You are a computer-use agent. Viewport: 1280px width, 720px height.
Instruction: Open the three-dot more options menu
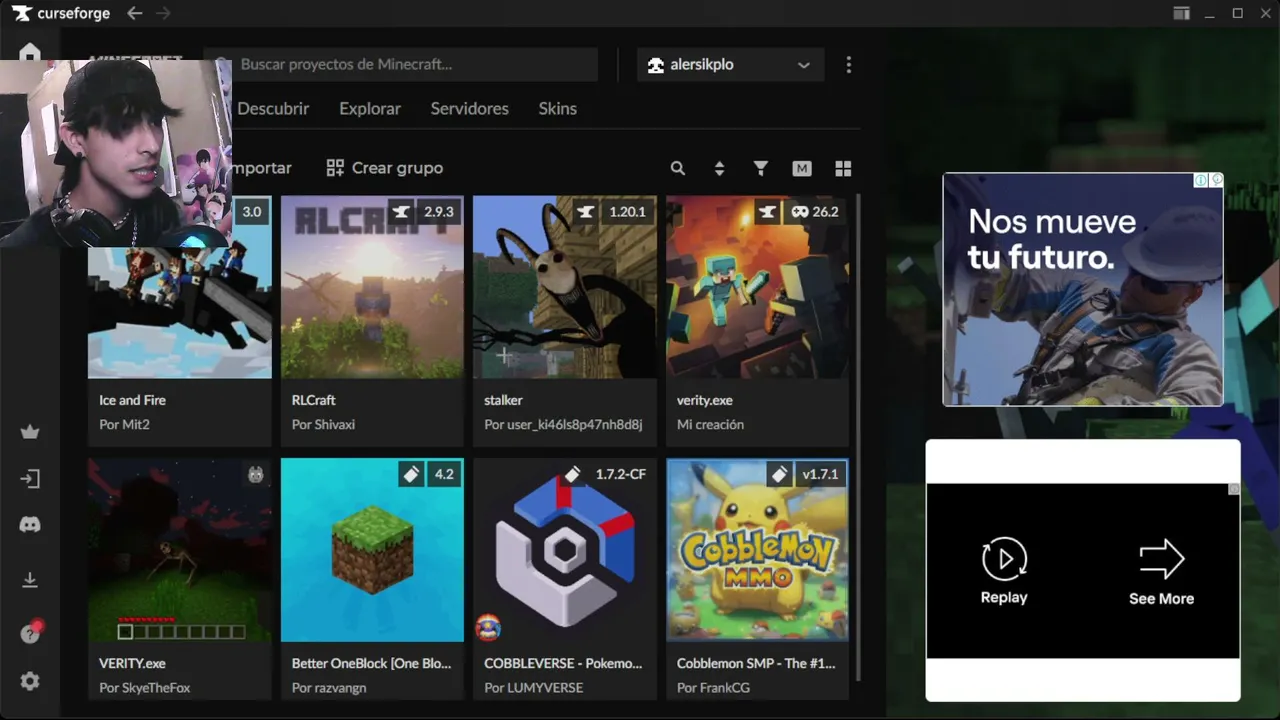click(x=849, y=65)
